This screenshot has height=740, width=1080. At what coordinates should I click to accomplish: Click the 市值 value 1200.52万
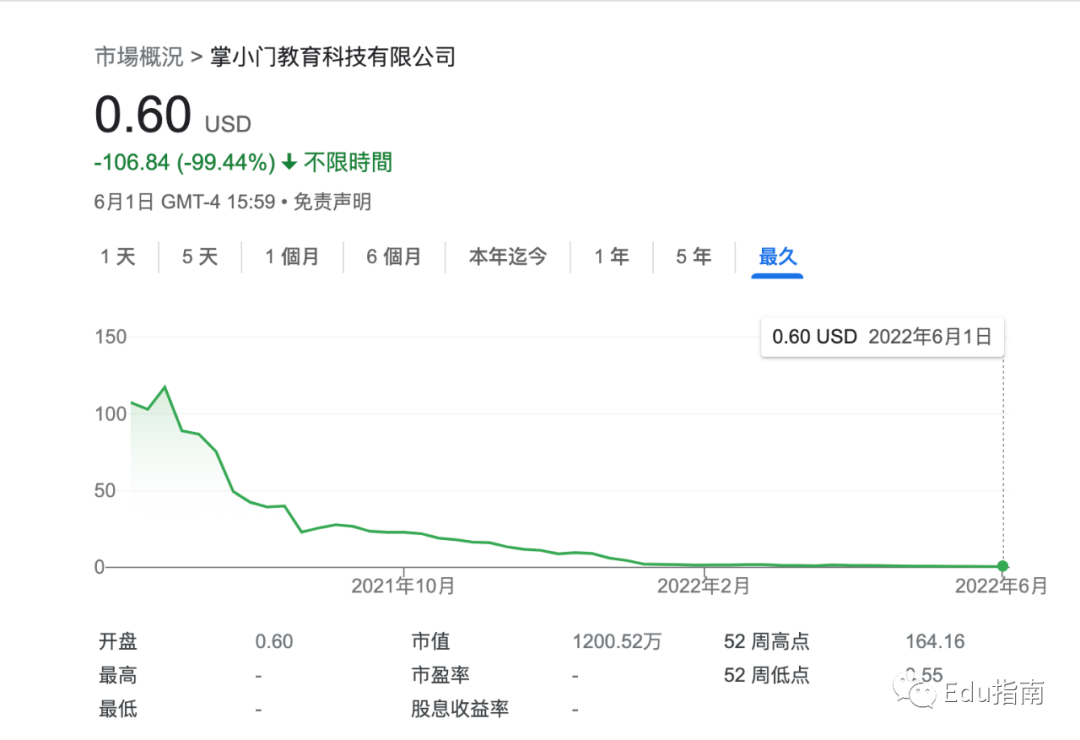(616, 641)
